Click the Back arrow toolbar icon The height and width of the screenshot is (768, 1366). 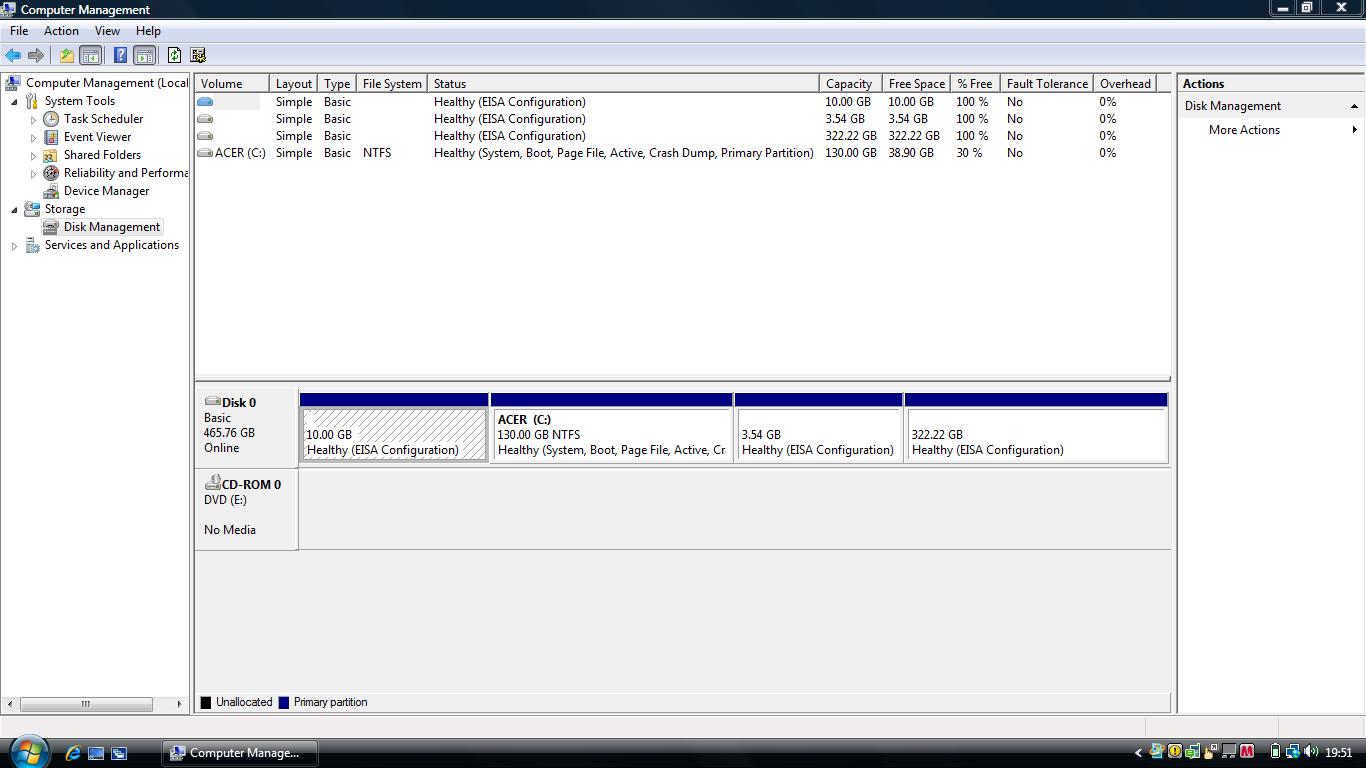(x=13, y=56)
